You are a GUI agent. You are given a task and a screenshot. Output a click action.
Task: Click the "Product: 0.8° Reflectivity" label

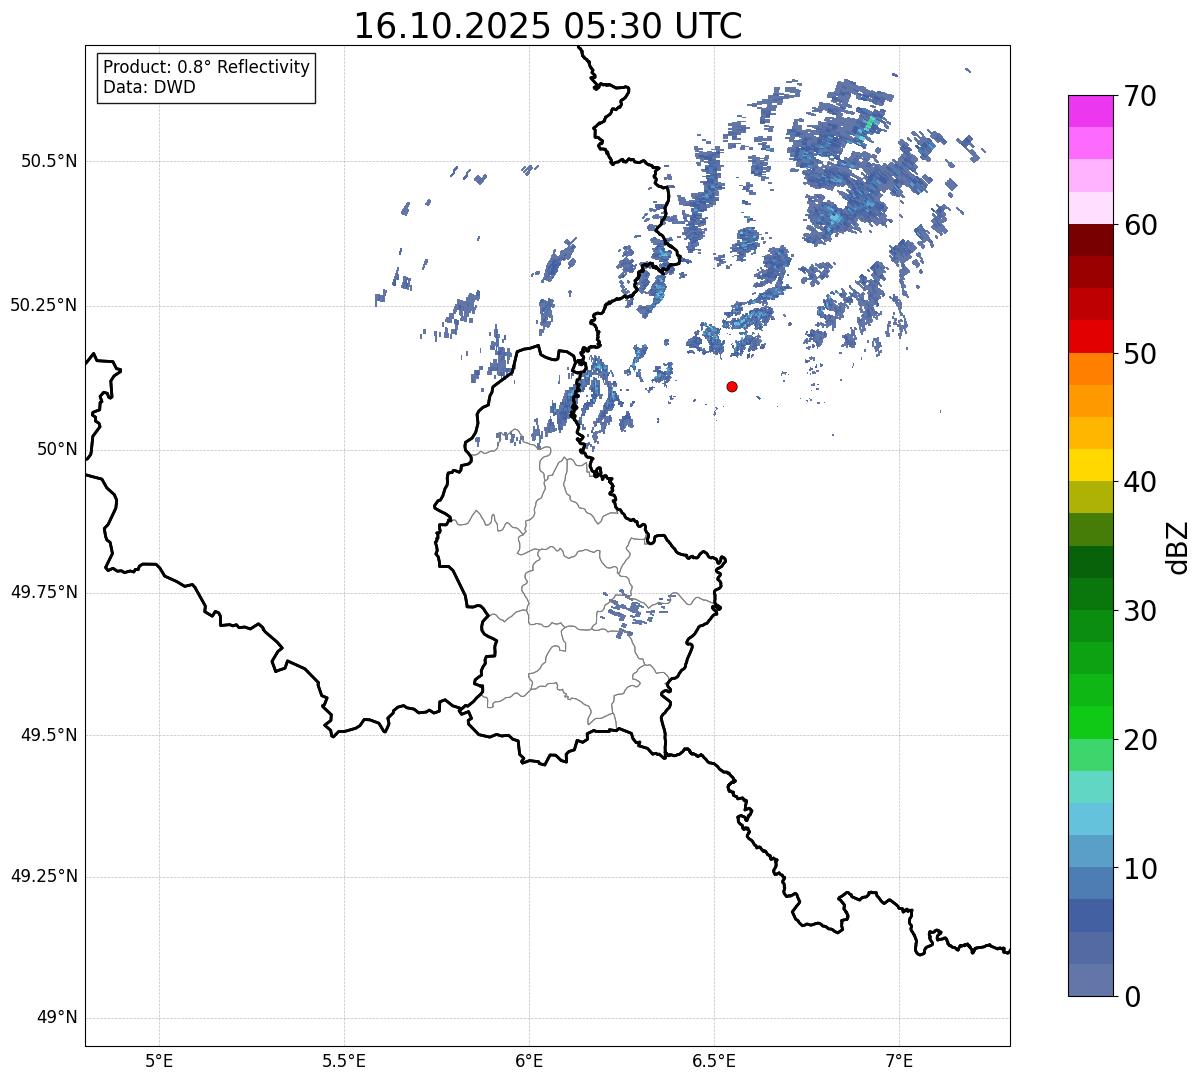pos(207,67)
